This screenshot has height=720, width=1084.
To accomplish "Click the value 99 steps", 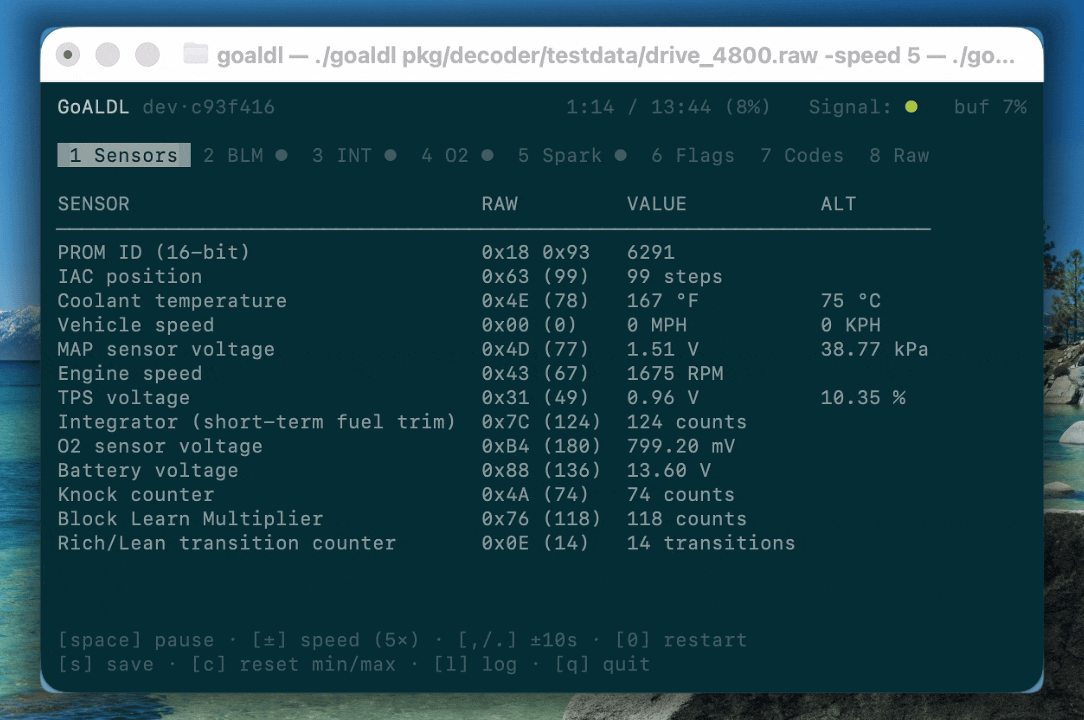I will tap(675, 276).
